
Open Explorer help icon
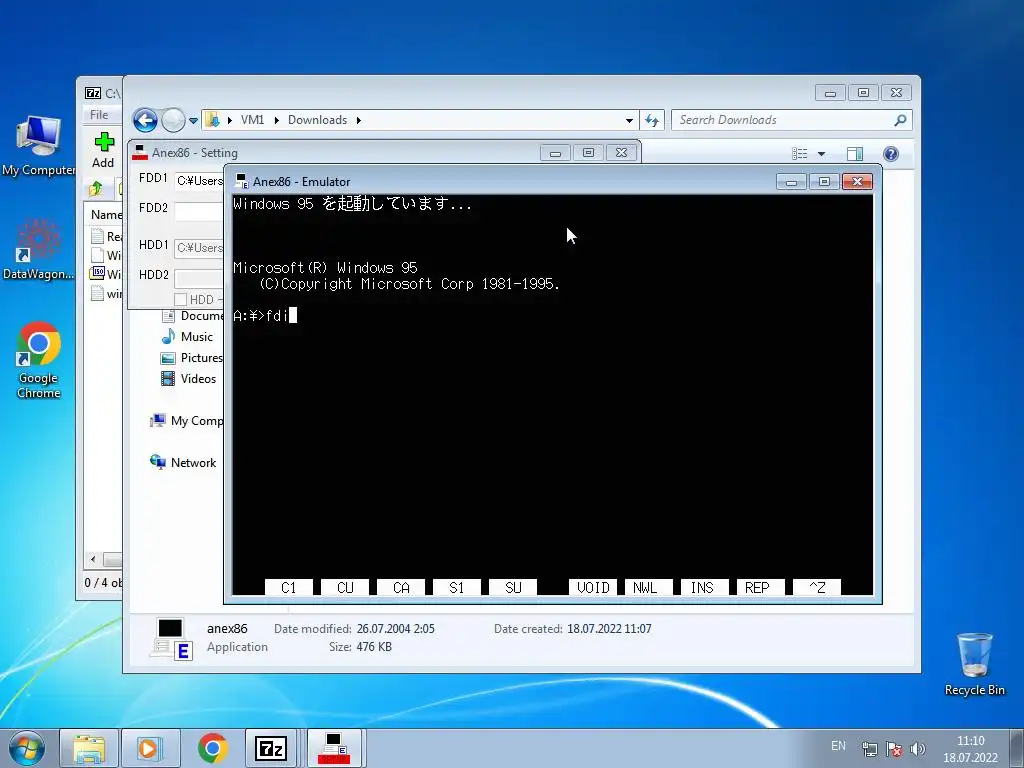pyautogui.click(x=891, y=153)
